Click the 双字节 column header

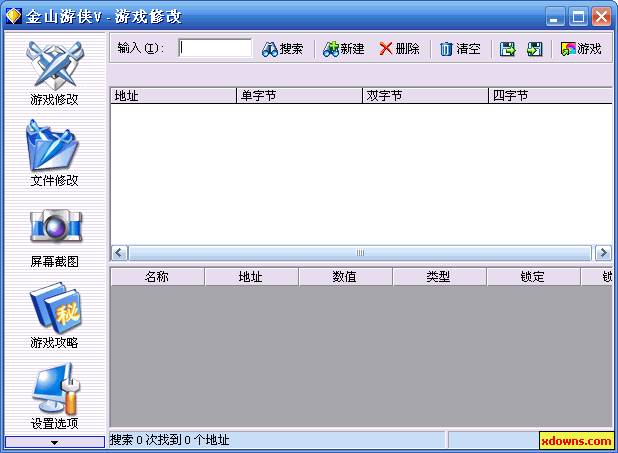click(425, 96)
